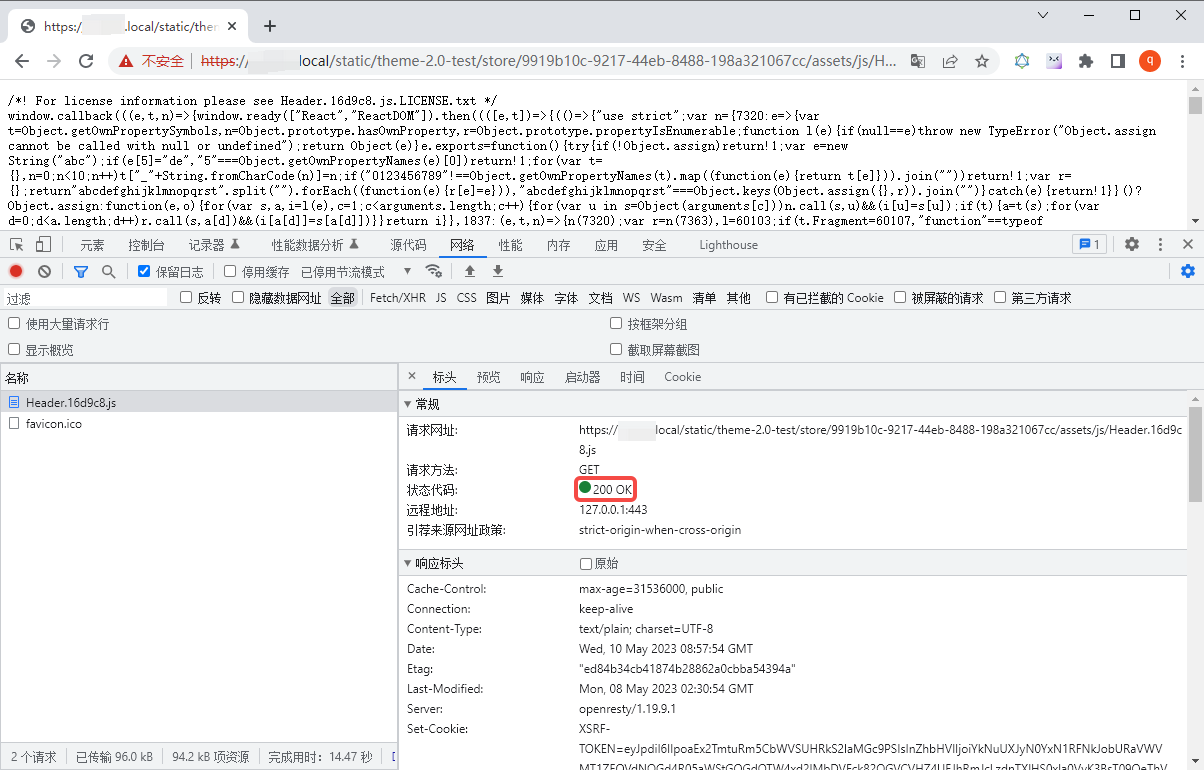Click the browser back arrow
The image size is (1204, 770).
click(x=22, y=61)
